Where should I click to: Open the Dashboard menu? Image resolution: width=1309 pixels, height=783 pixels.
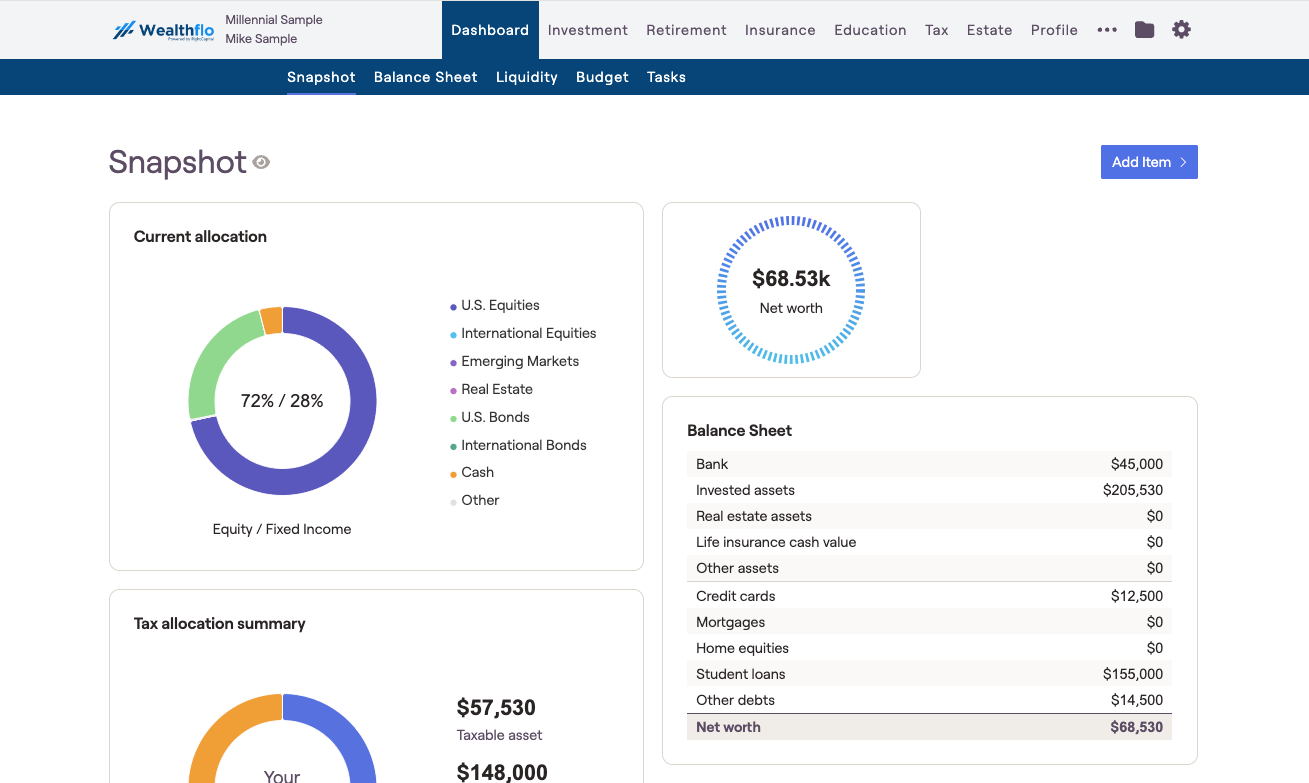tap(490, 30)
